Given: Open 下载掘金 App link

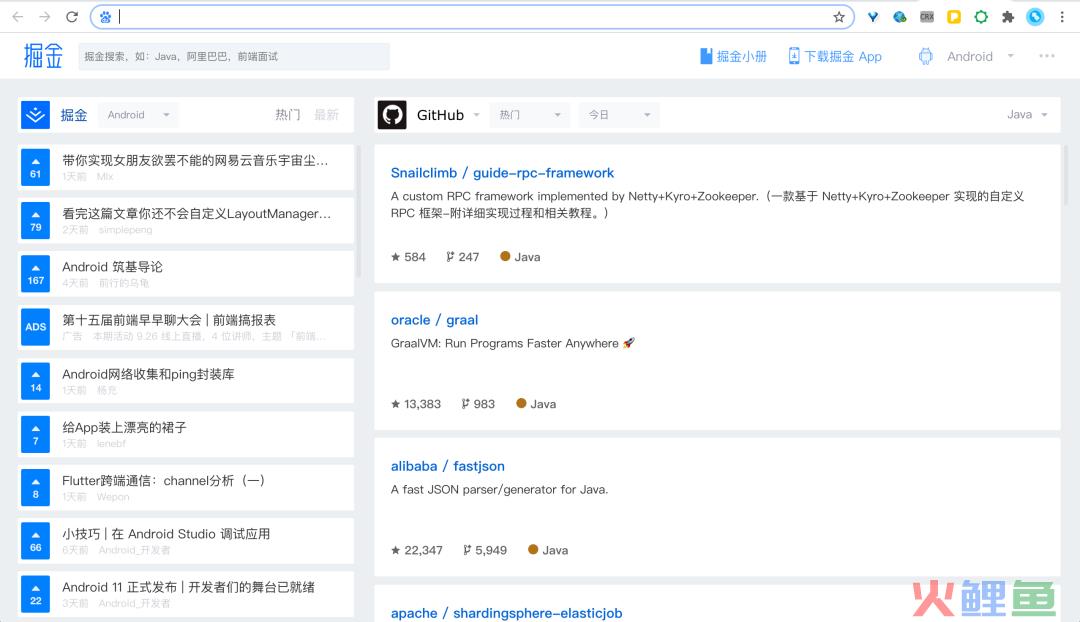Looking at the screenshot, I should [x=835, y=56].
